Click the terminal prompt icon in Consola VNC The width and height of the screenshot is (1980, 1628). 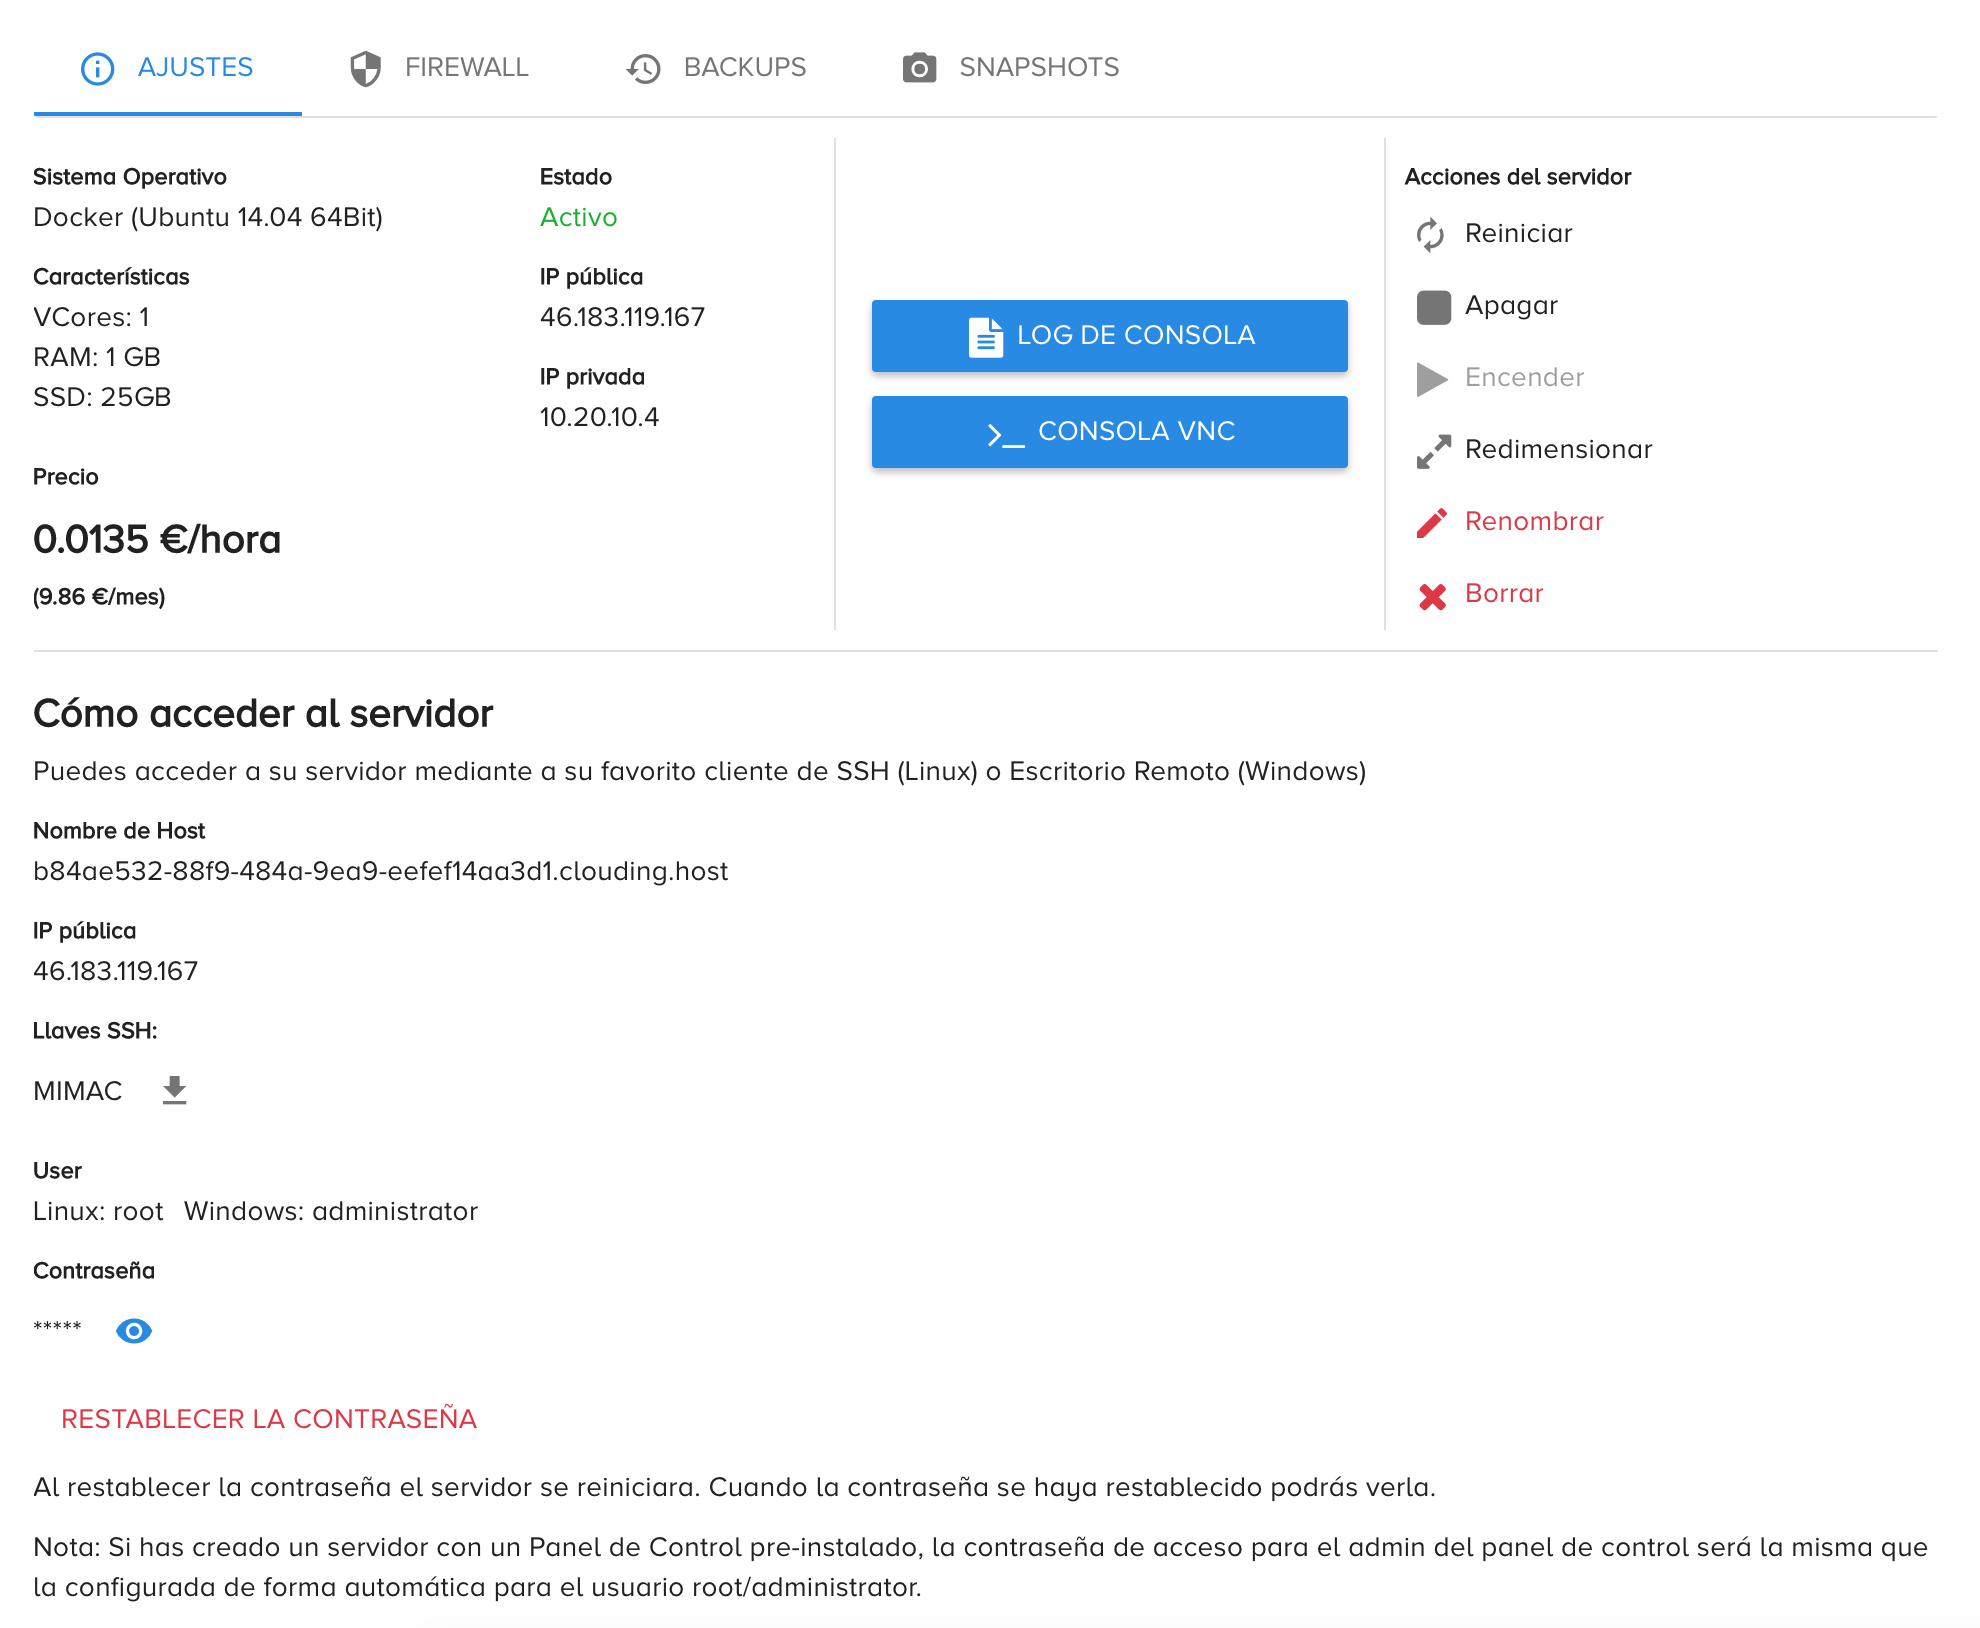point(1006,435)
